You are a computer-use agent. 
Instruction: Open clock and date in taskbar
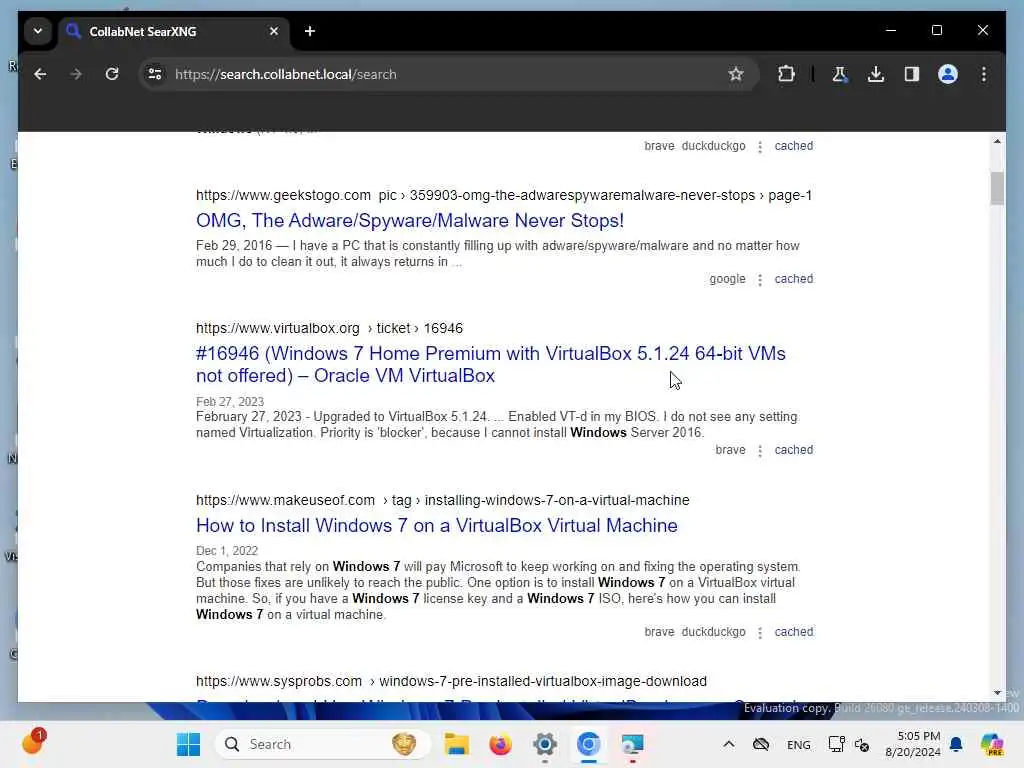(x=913, y=744)
